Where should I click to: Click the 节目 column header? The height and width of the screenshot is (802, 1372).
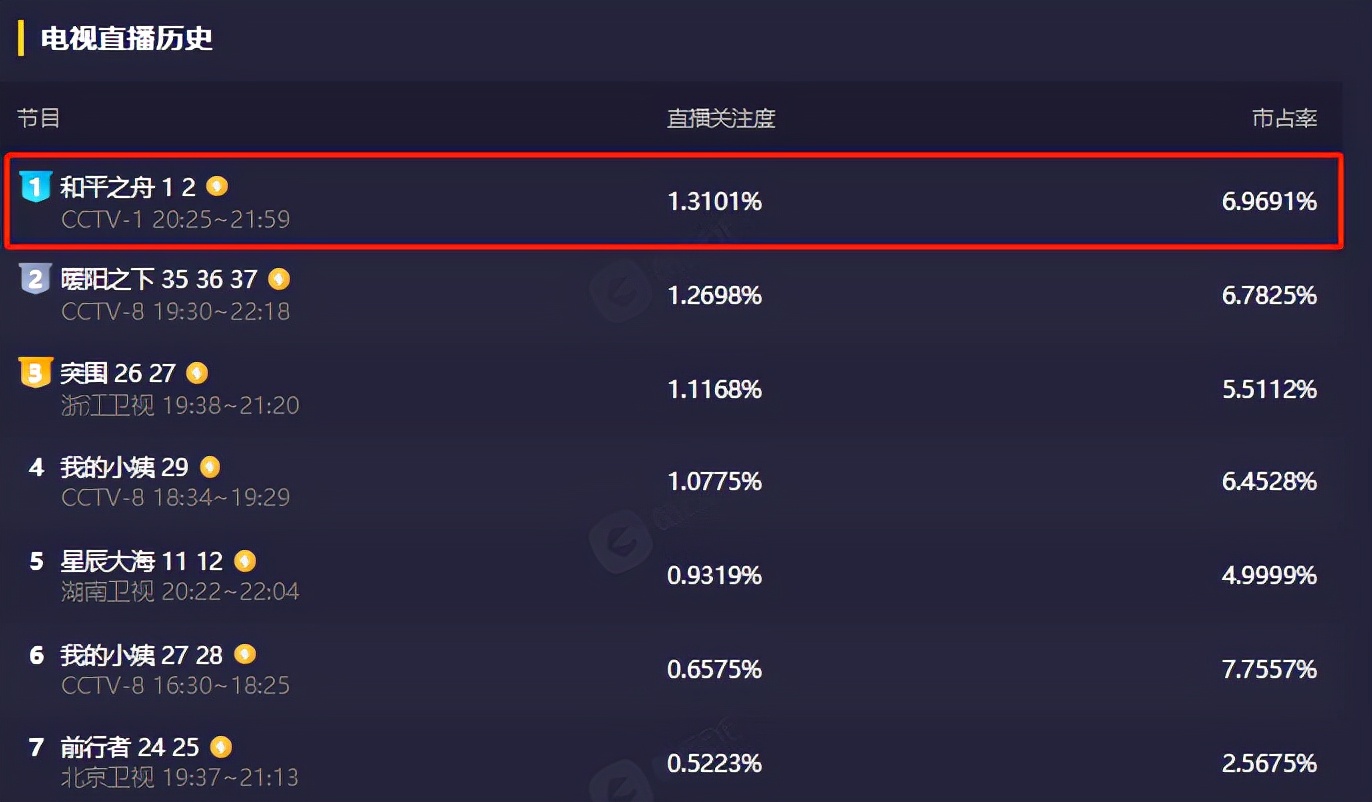(x=39, y=119)
